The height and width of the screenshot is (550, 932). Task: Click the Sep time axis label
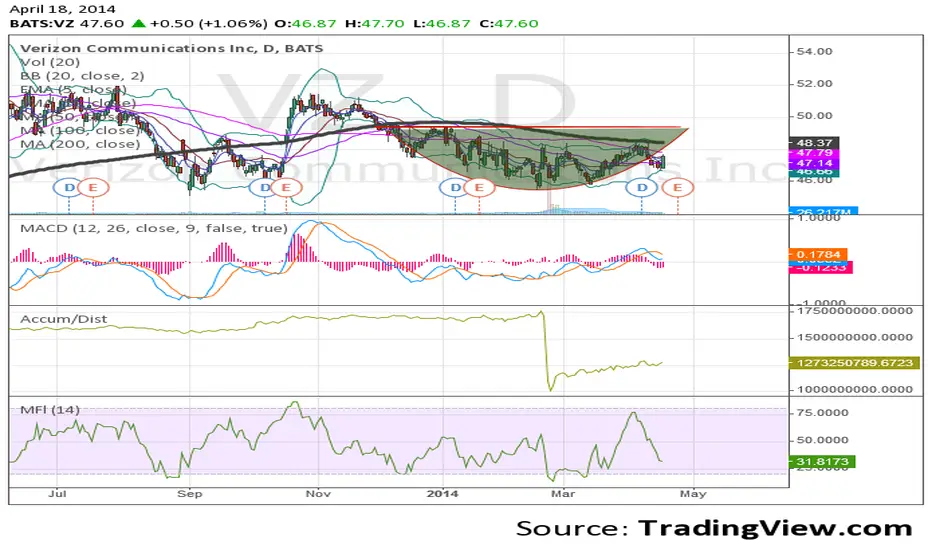pyautogui.click(x=190, y=494)
